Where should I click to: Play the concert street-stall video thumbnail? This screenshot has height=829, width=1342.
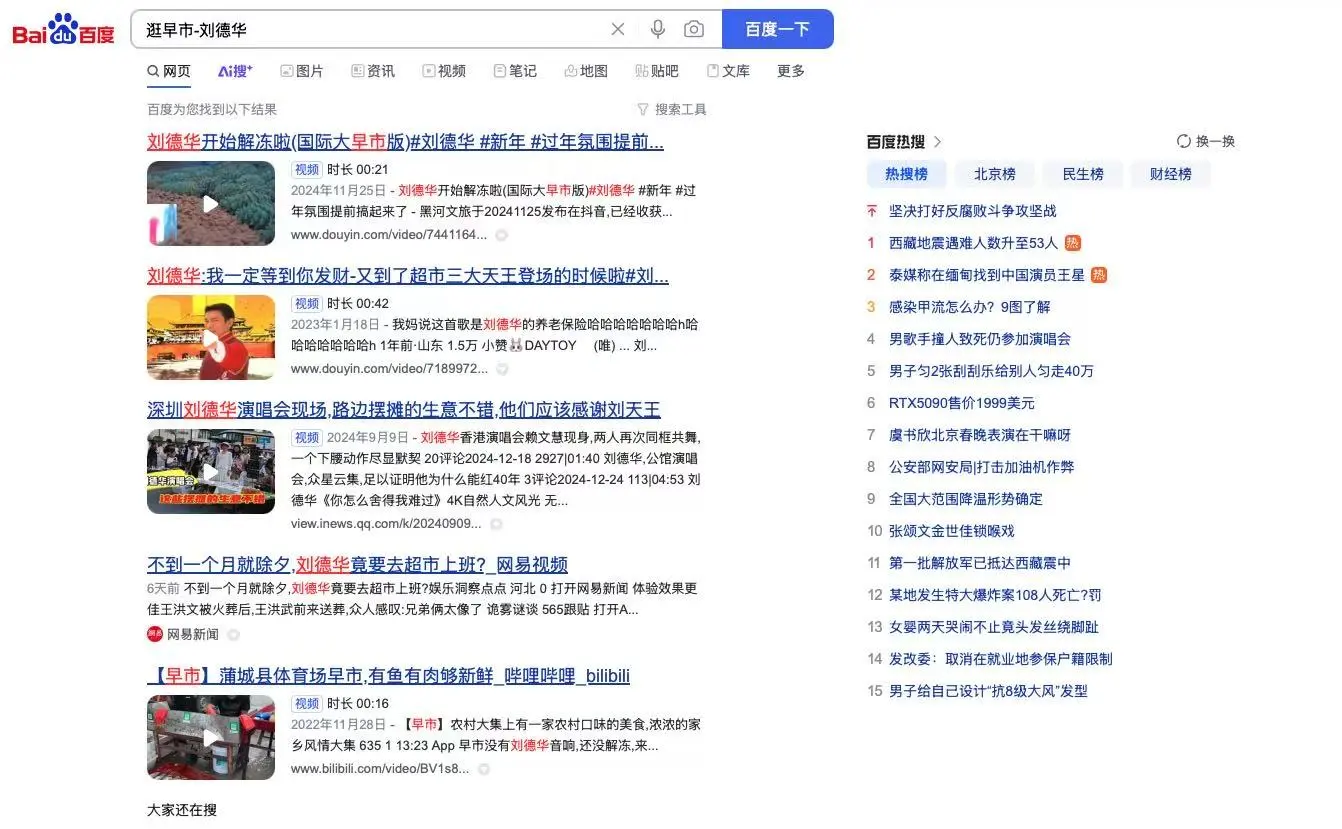click(211, 471)
